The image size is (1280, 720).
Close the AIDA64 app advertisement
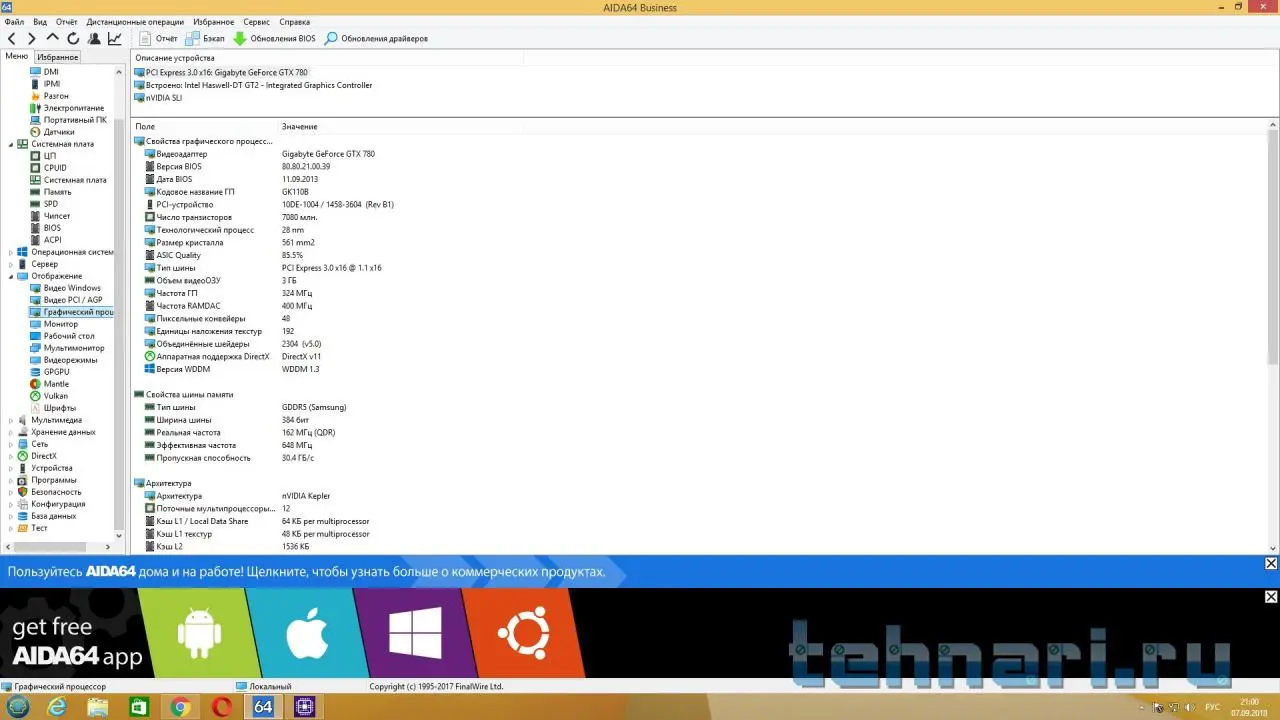pyautogui.click(x=1271, y=597)
